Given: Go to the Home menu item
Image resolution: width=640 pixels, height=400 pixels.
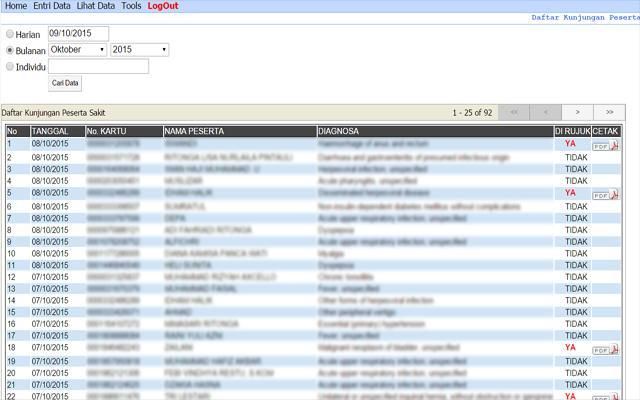Looking at the screenshot, I should (16, 6).
